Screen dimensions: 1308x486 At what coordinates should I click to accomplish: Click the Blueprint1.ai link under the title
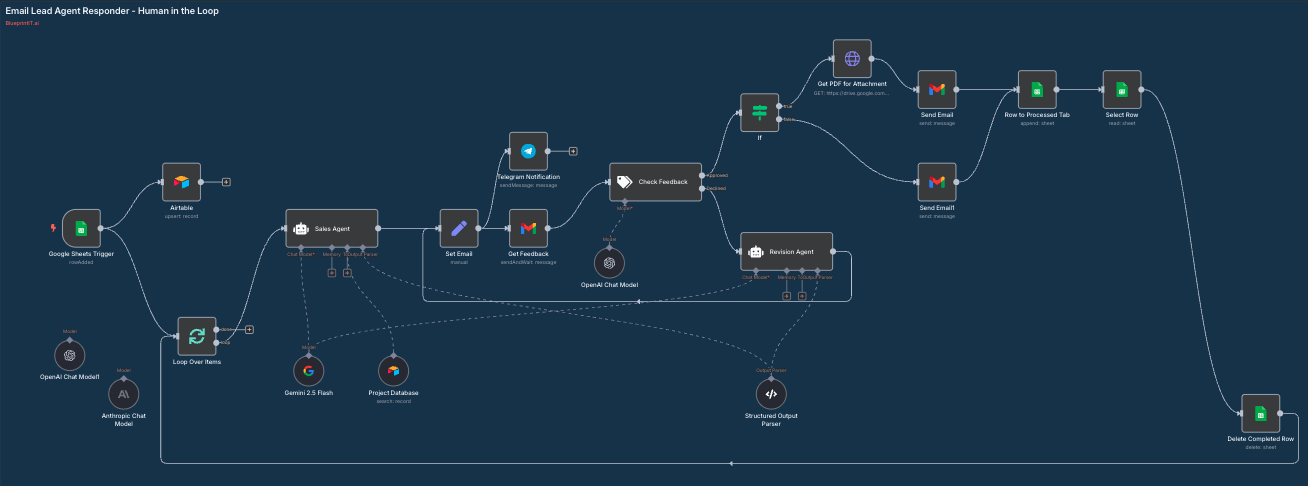click(x=22, y=22)
